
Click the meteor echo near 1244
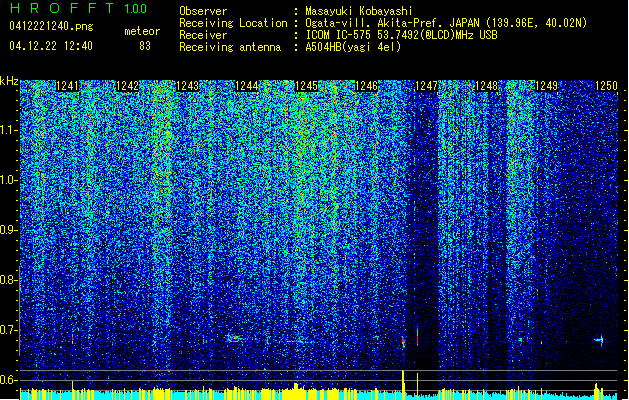[x=233, y=338]
